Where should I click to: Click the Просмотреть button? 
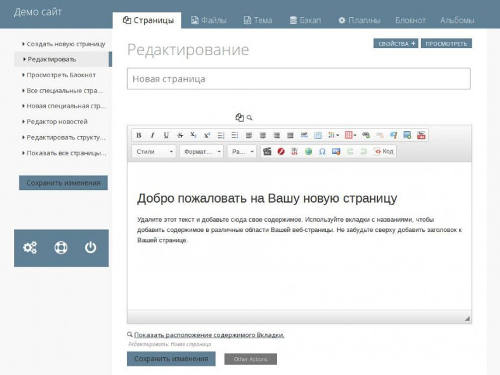[446, 44]
